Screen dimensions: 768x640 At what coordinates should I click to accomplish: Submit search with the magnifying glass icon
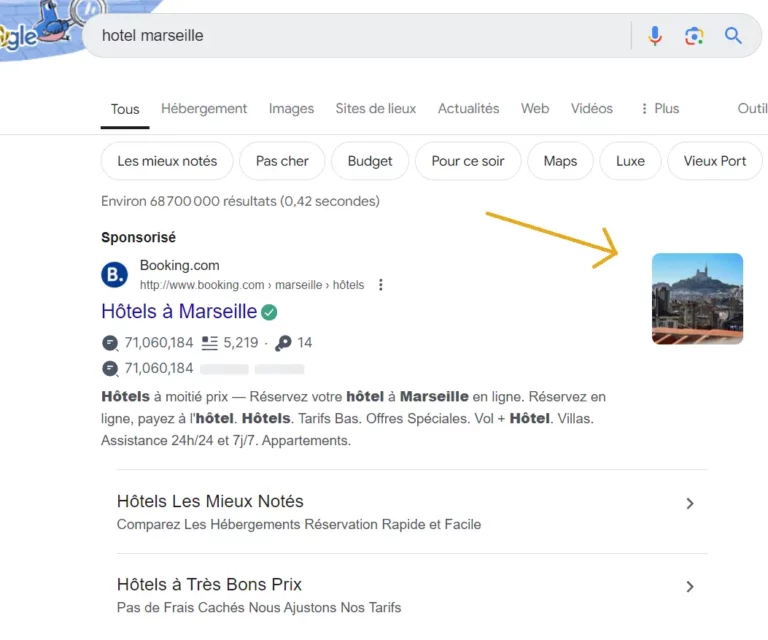pyautogui.click(x=733, y=35)
